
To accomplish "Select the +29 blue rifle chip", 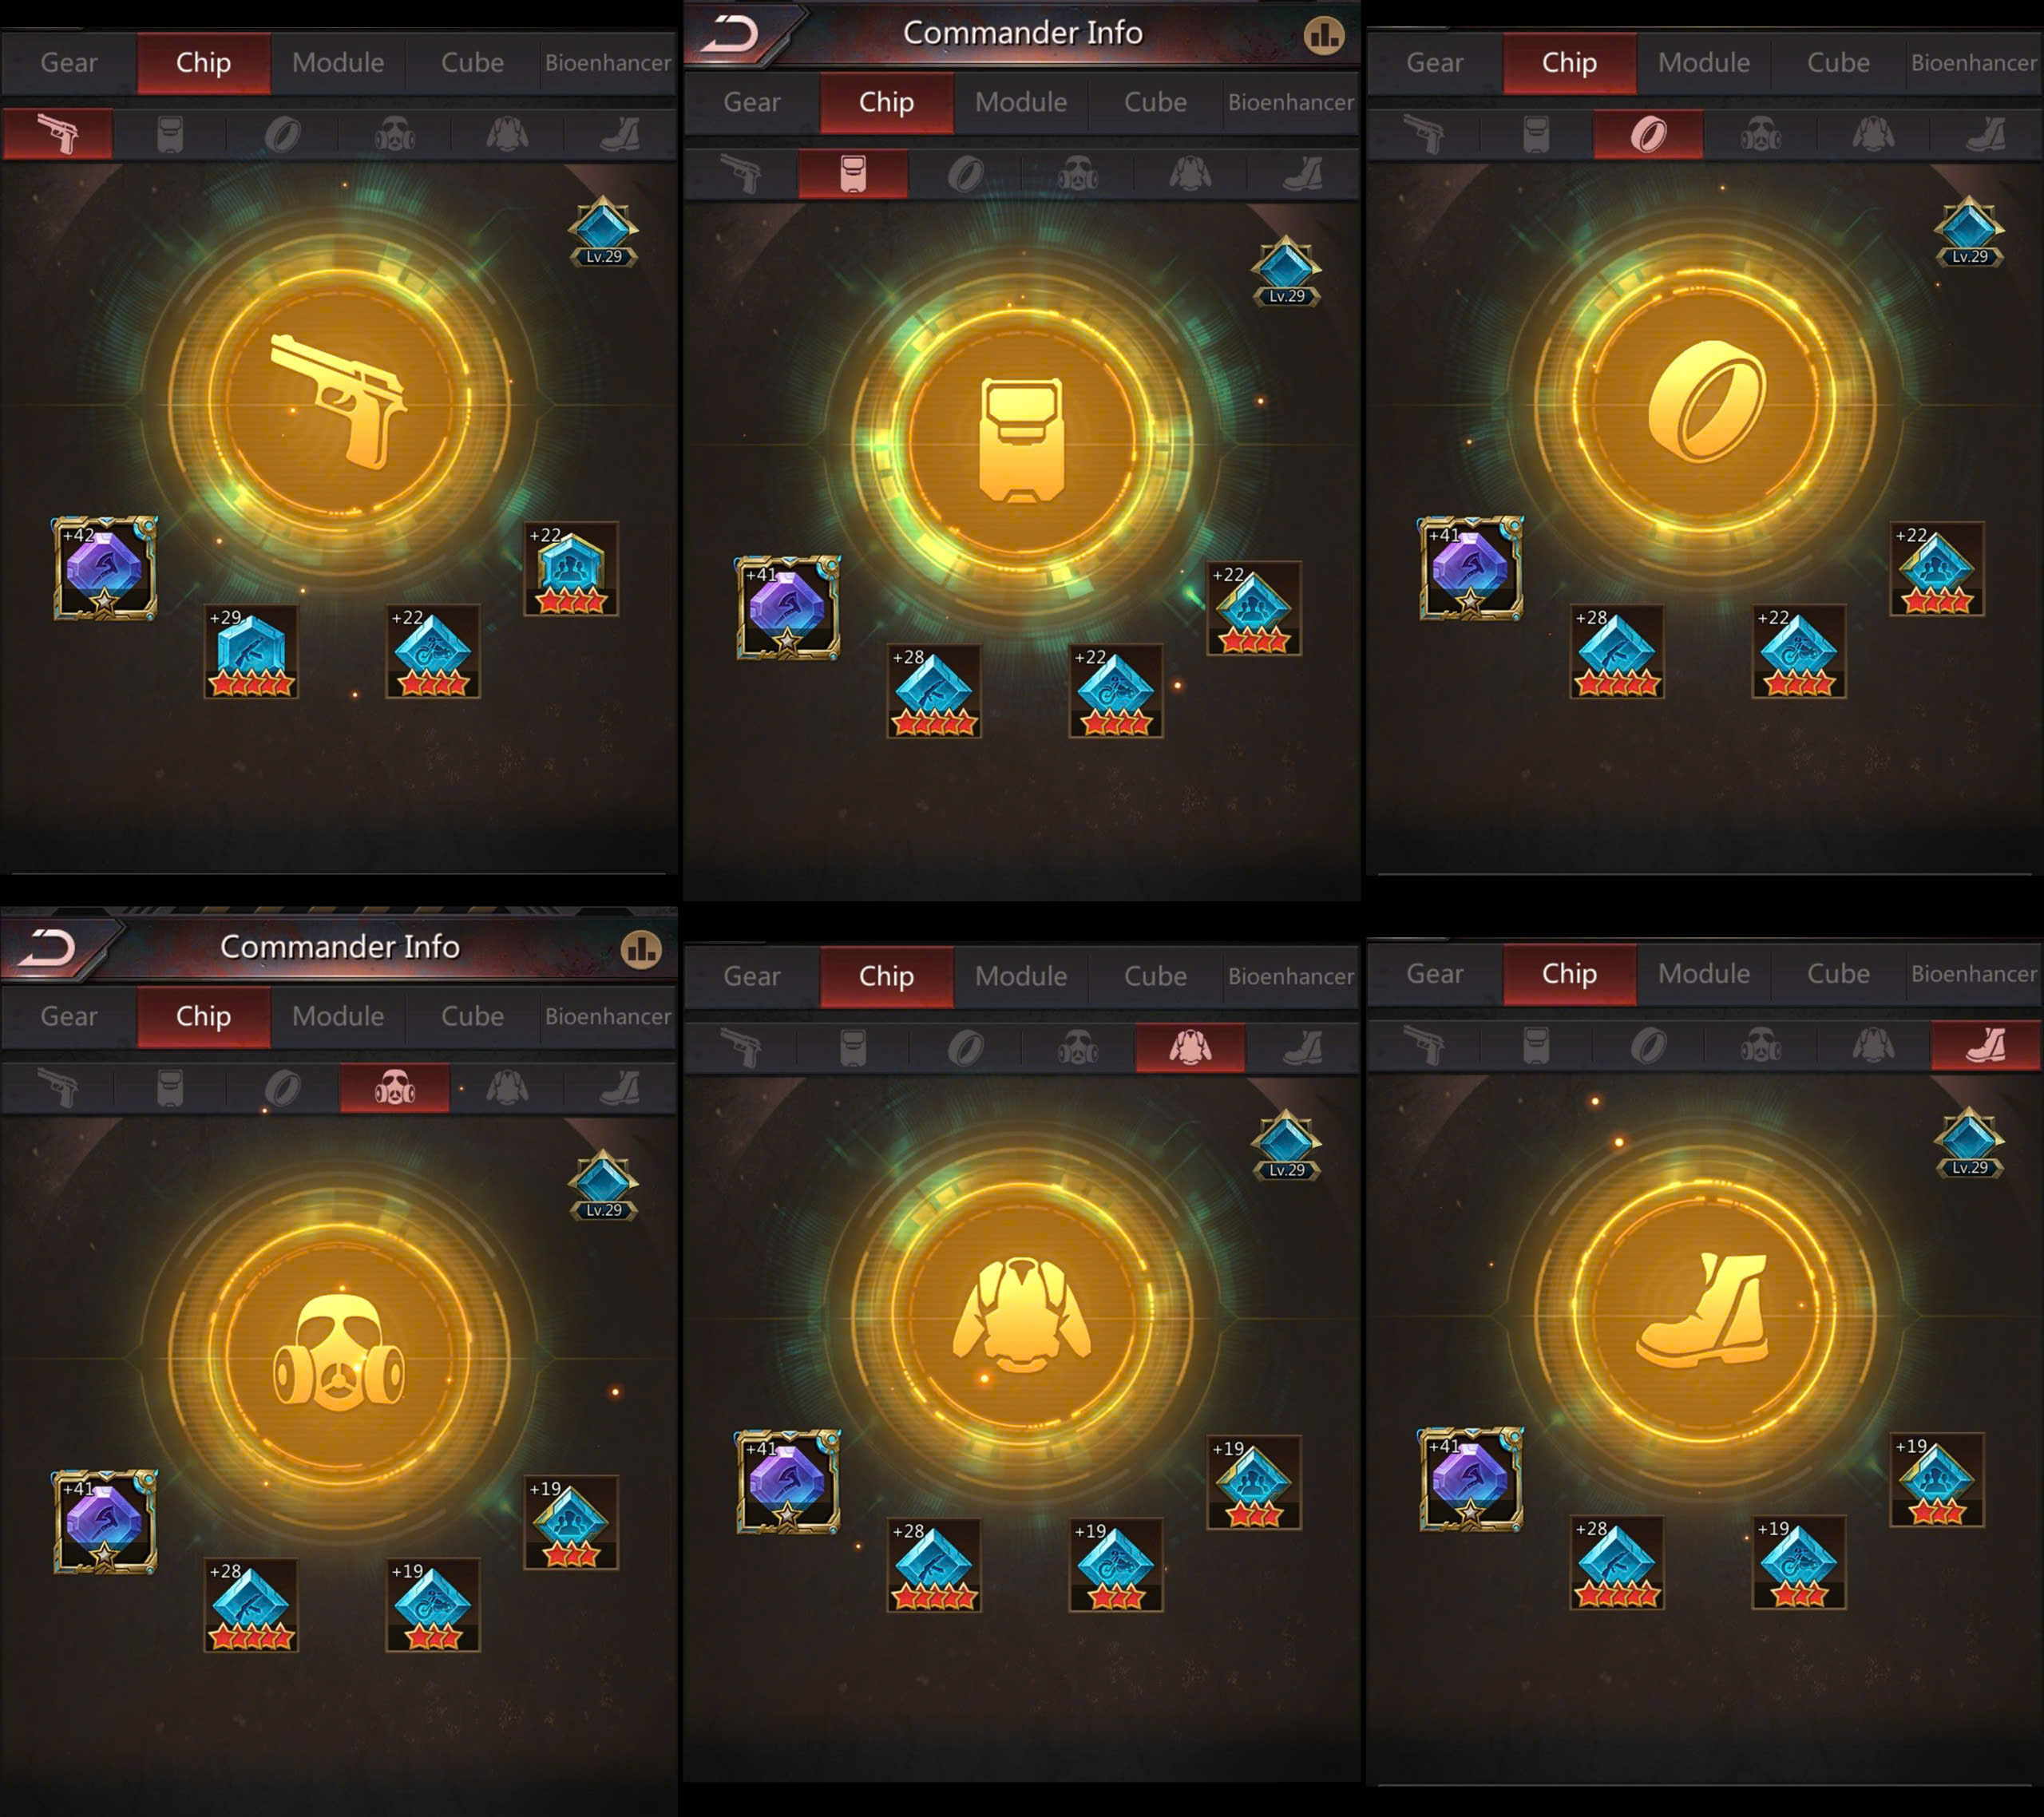I will [251, 652].
